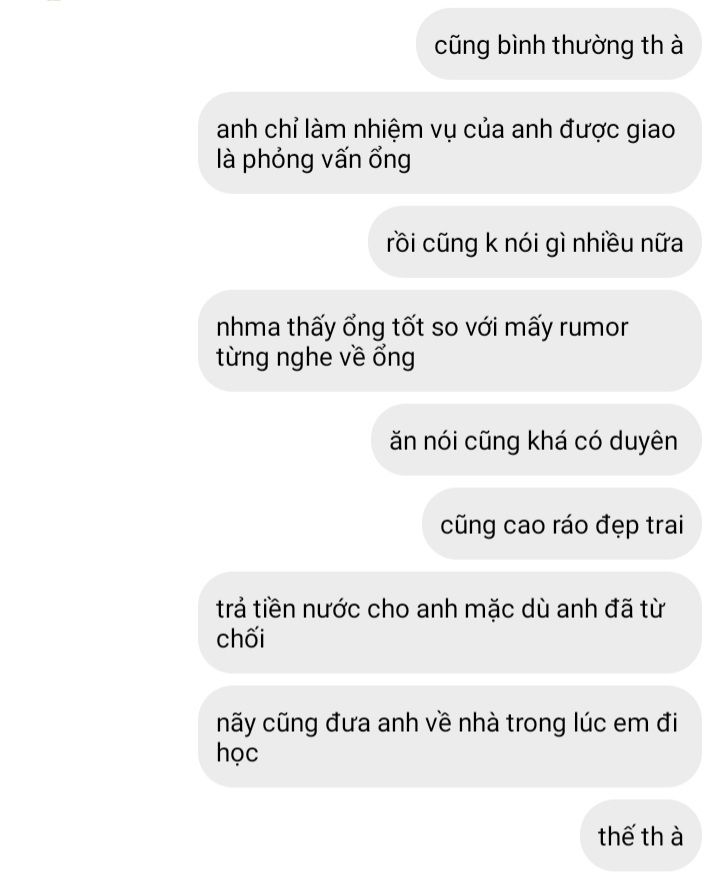Click the last bubble 'thế th à'
720x880 pixels.
click(x=641, y=836)
